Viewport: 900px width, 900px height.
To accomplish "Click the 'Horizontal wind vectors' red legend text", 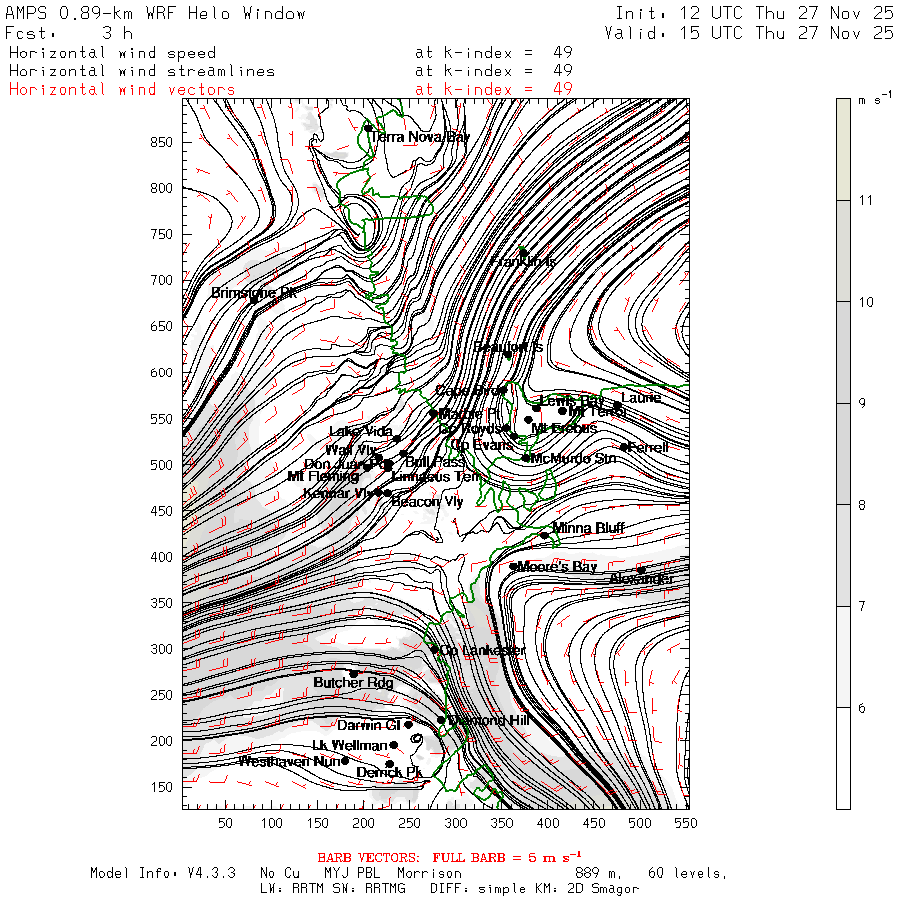I will pyautogui.click(x=122, y=89).
